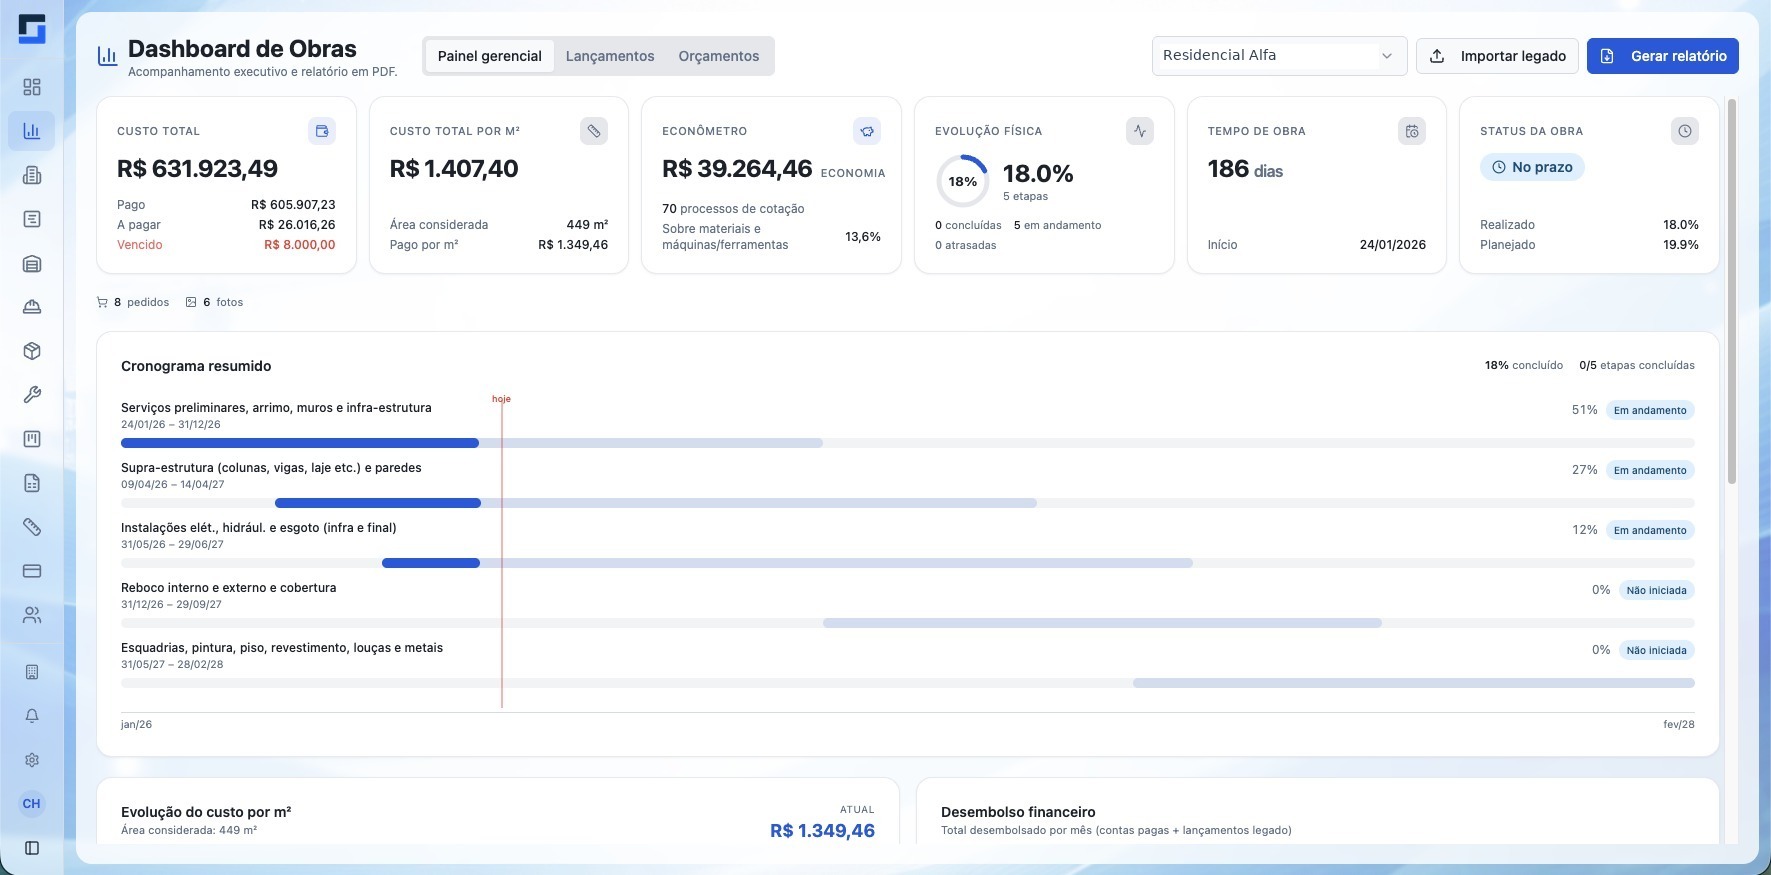This screenshot has height=875, width=1771.
Task: Click the 186 dias value
Action: tap(1245, 169)
